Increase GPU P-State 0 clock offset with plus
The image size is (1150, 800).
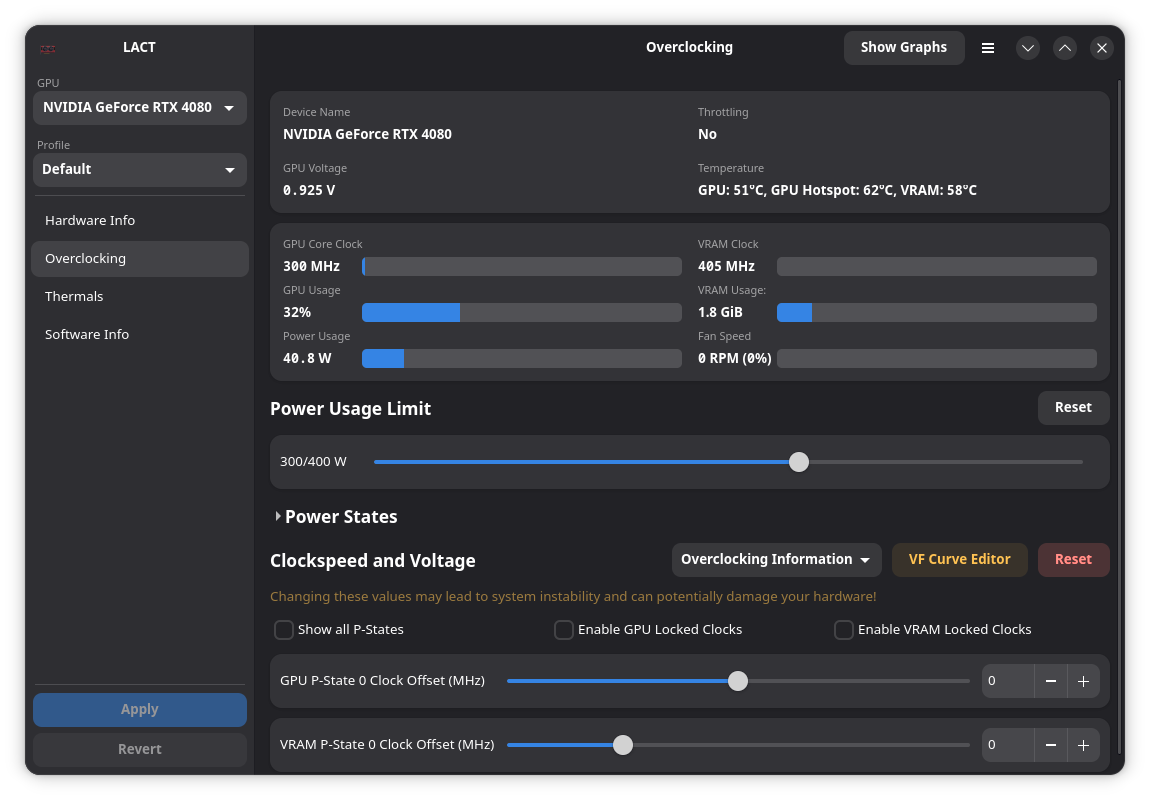coord(1083,681)
